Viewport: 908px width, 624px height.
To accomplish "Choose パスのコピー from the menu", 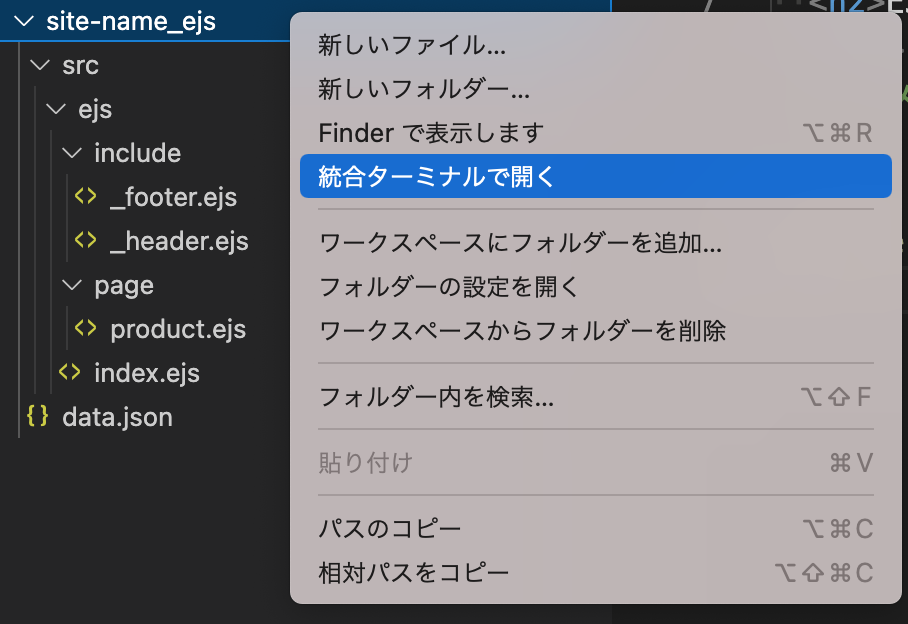I will tap(390, 529).
